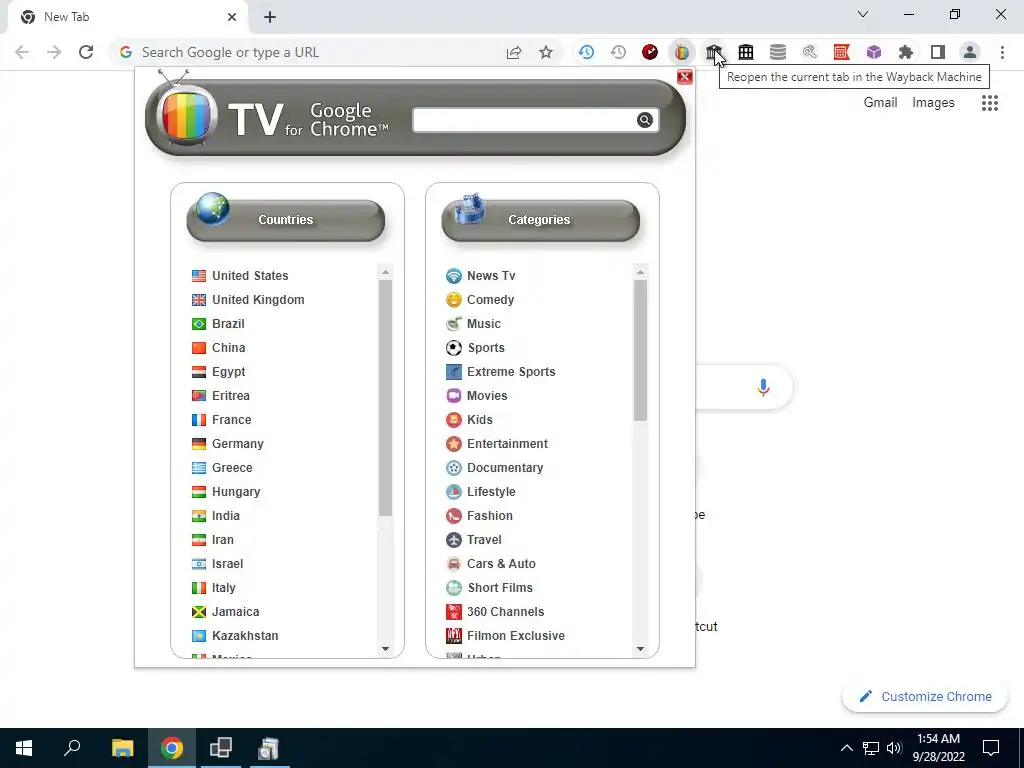Click the purple cube extension icon
This screenshot has width=1024, height=768.
[873, 52]
